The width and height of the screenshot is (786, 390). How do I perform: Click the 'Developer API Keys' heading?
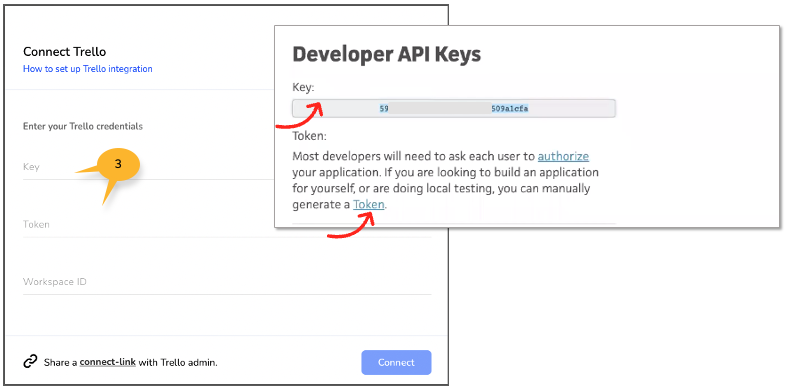(x=386, y=54)
